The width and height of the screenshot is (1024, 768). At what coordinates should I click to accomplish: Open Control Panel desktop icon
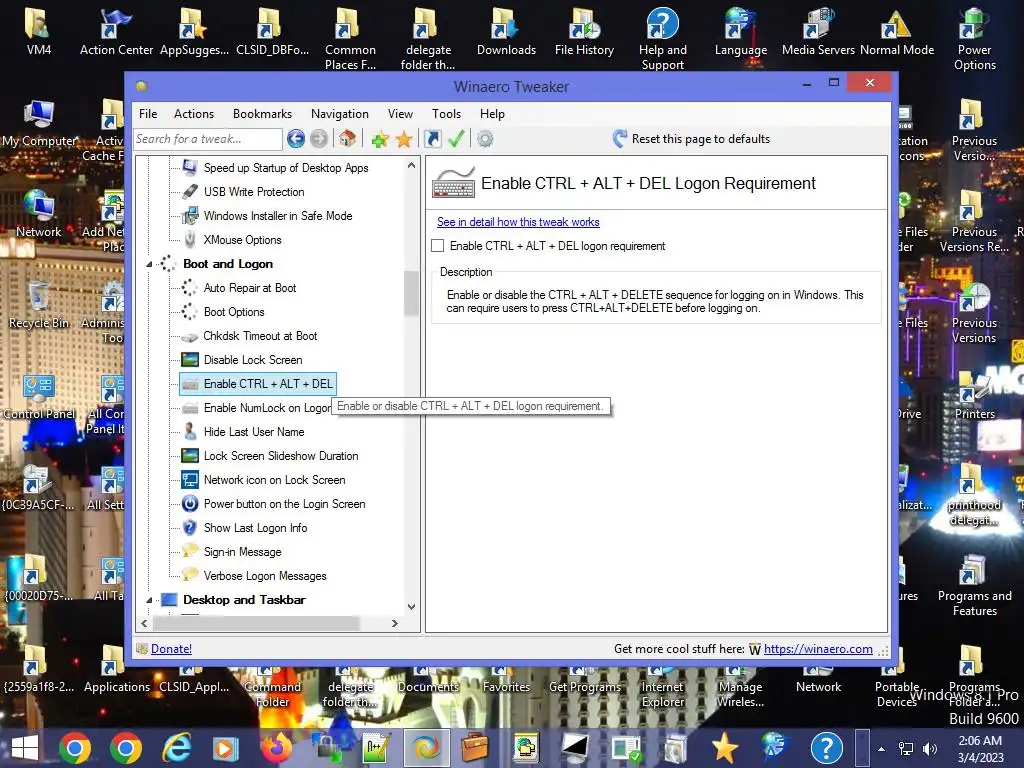(x=39, y=397)
